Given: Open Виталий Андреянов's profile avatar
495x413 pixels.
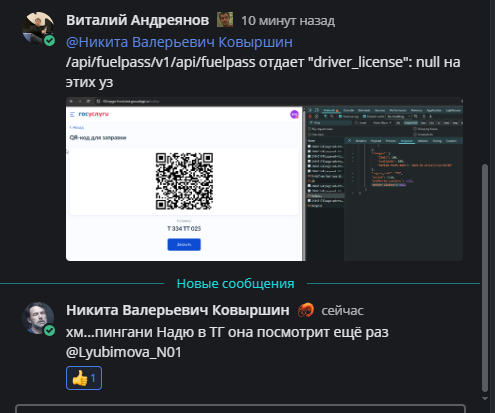Looking at the screenshot, I should [38, 28].
